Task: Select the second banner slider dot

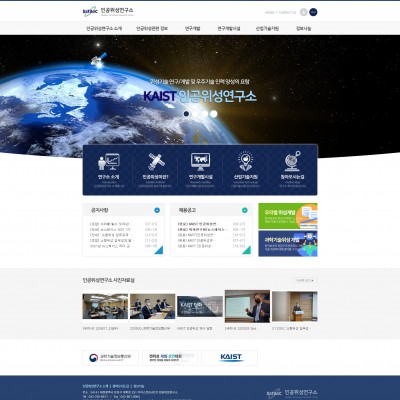Action: 195,114
